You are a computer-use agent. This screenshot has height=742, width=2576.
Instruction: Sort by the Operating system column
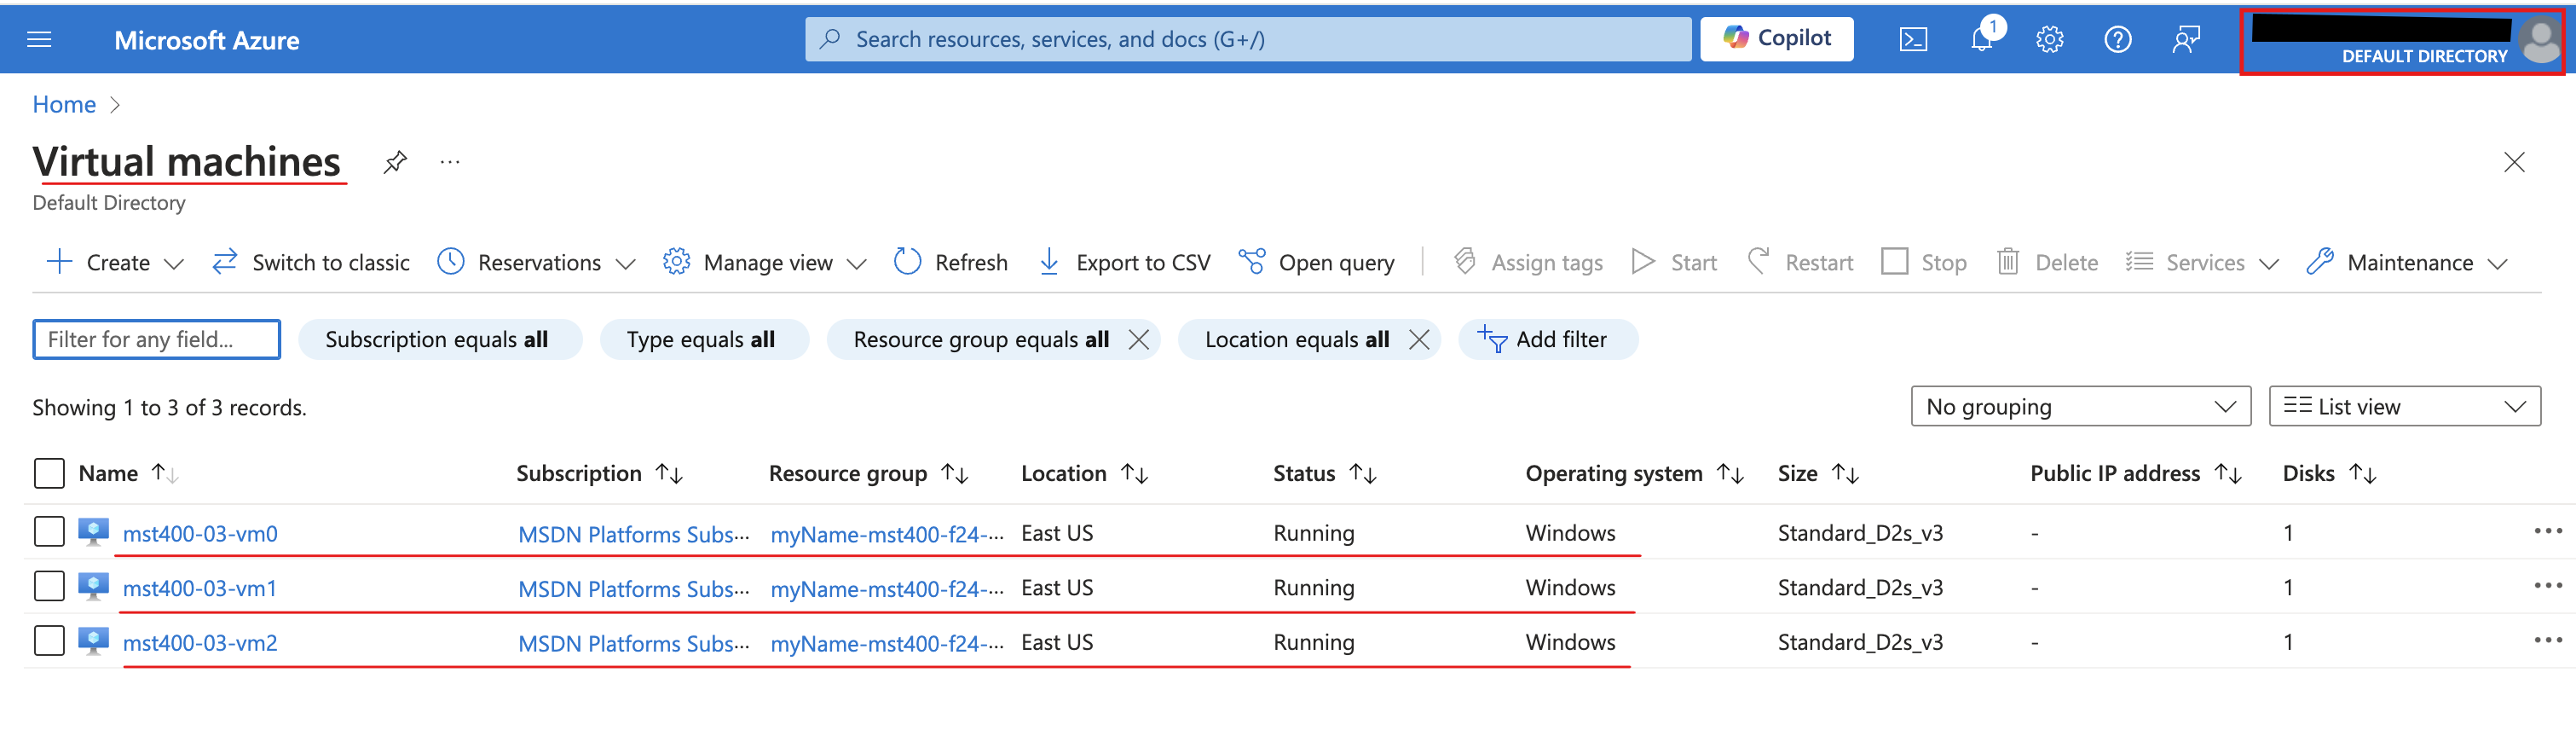1635,473
